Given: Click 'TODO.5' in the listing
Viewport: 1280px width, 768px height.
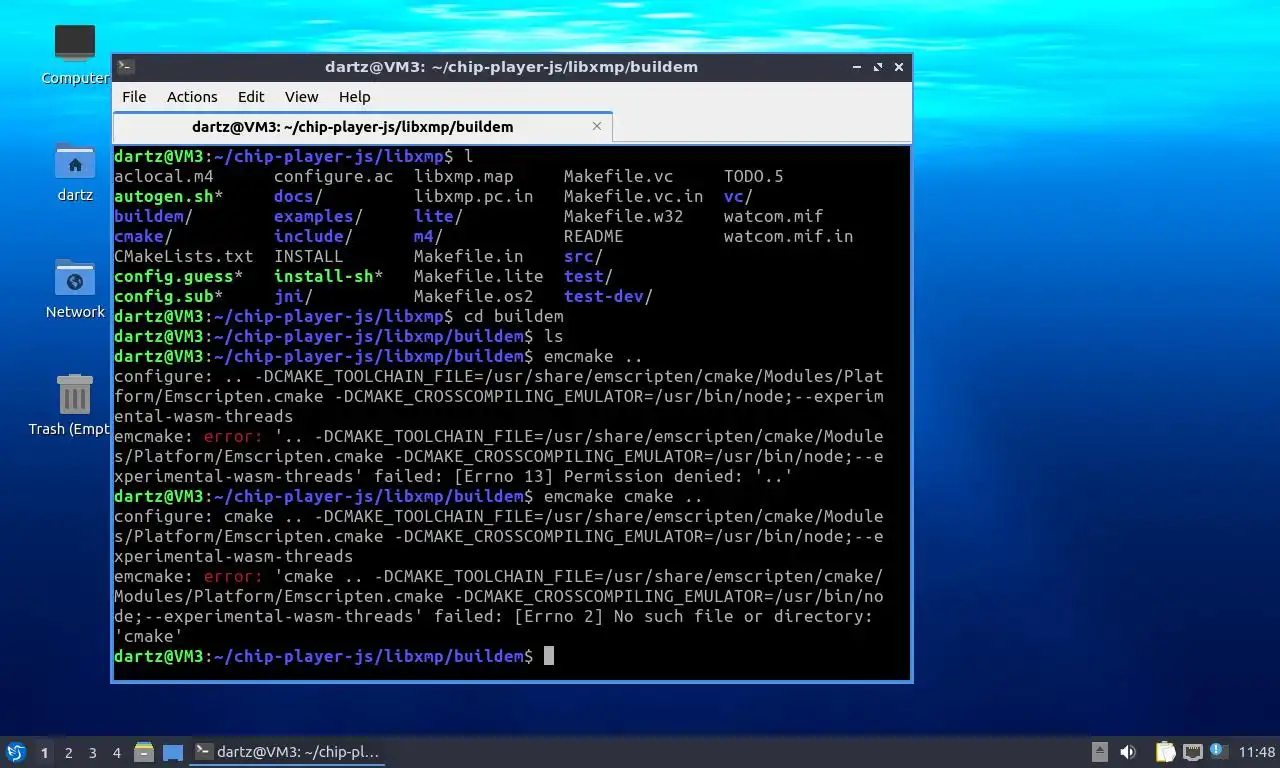Looking at the screenshot, I should pos(754,176).
